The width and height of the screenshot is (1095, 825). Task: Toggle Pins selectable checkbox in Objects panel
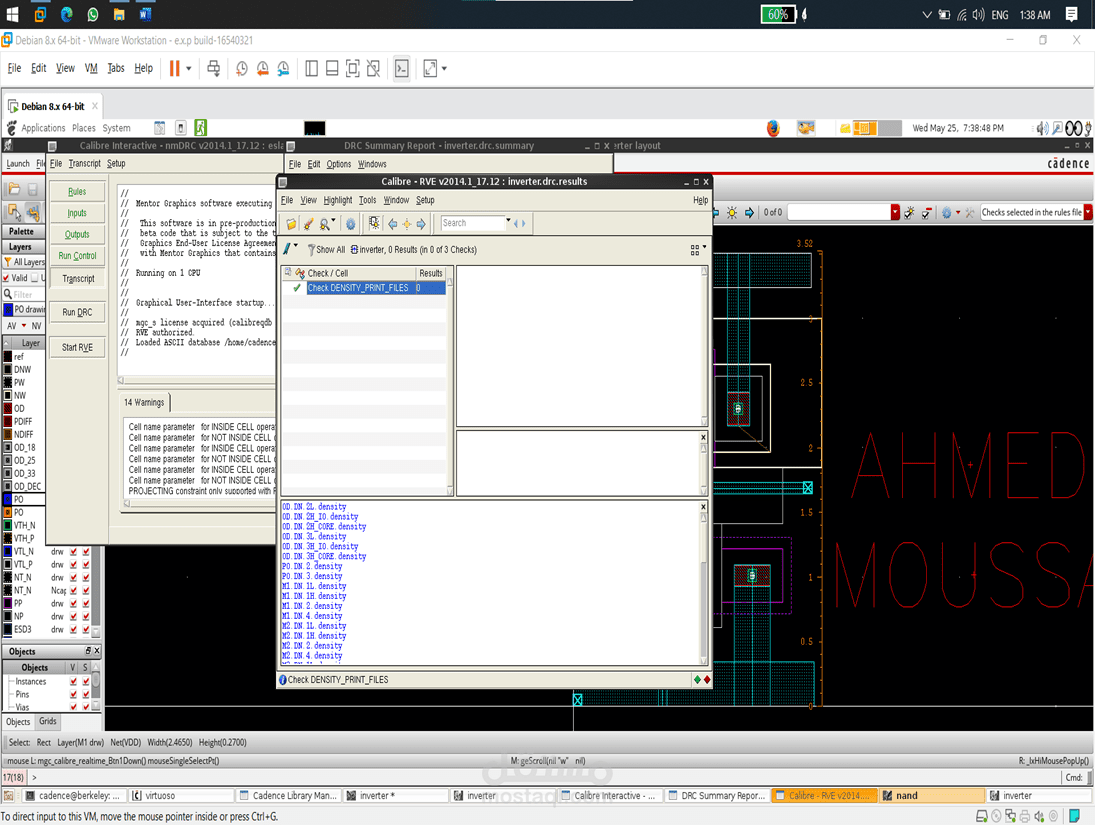tap(86, 694)
